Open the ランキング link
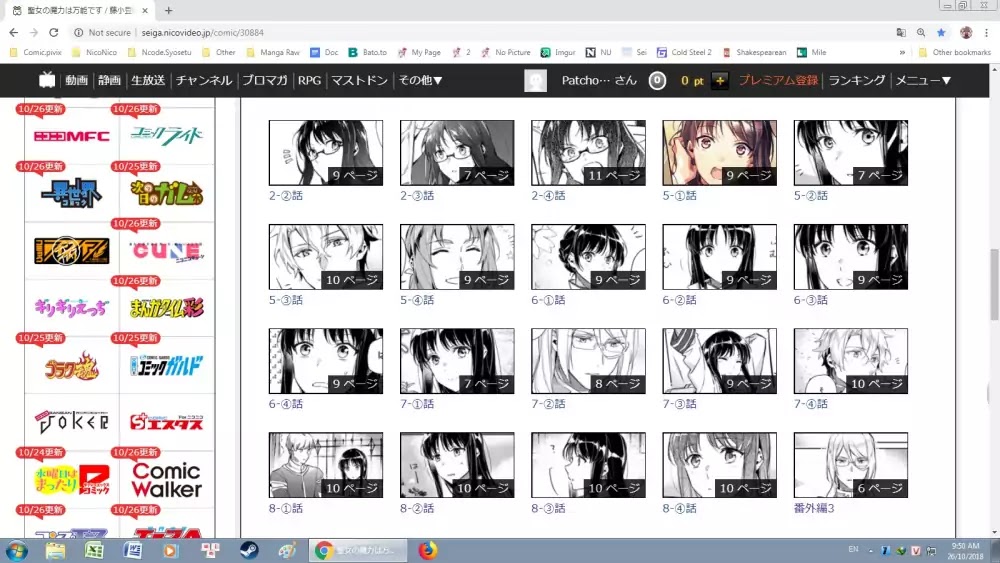Screen dimensions: 1000x563 click(857, 80)
